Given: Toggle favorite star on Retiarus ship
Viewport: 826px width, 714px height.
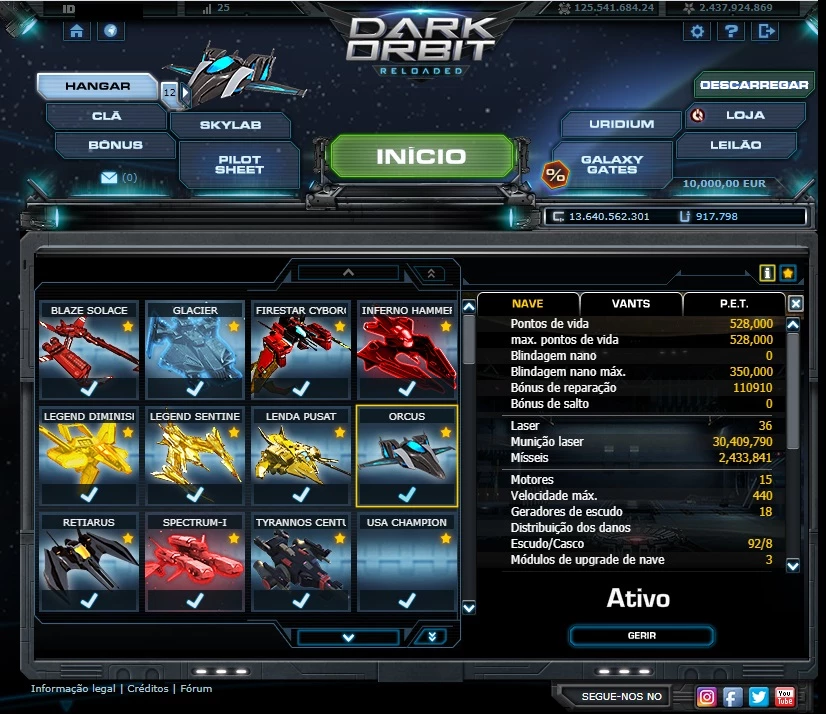Looking at the screenshot, I should click(x=128, y=539).
